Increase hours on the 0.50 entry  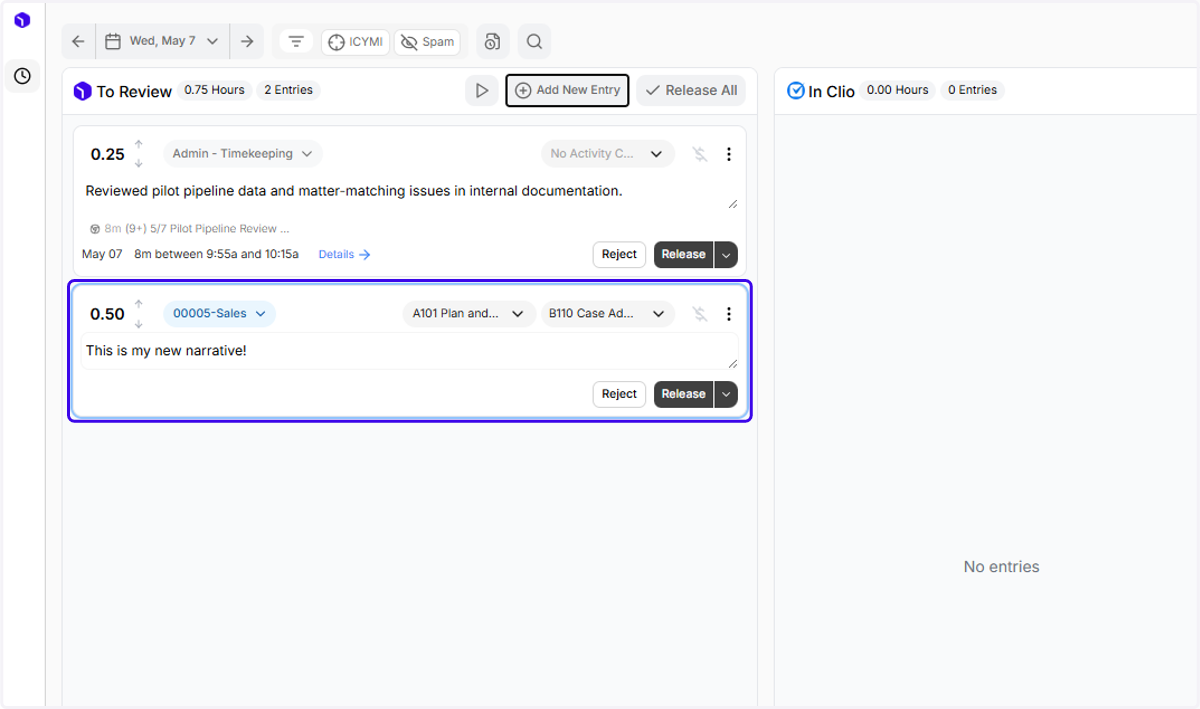pos(139,304)
